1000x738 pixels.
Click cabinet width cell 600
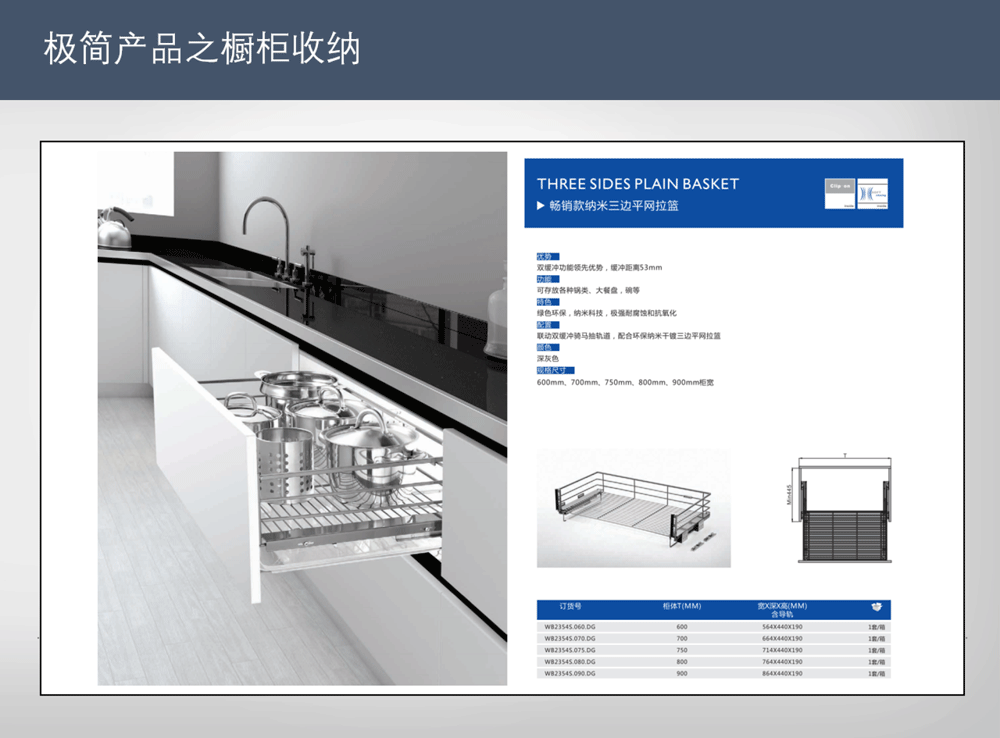682,627
